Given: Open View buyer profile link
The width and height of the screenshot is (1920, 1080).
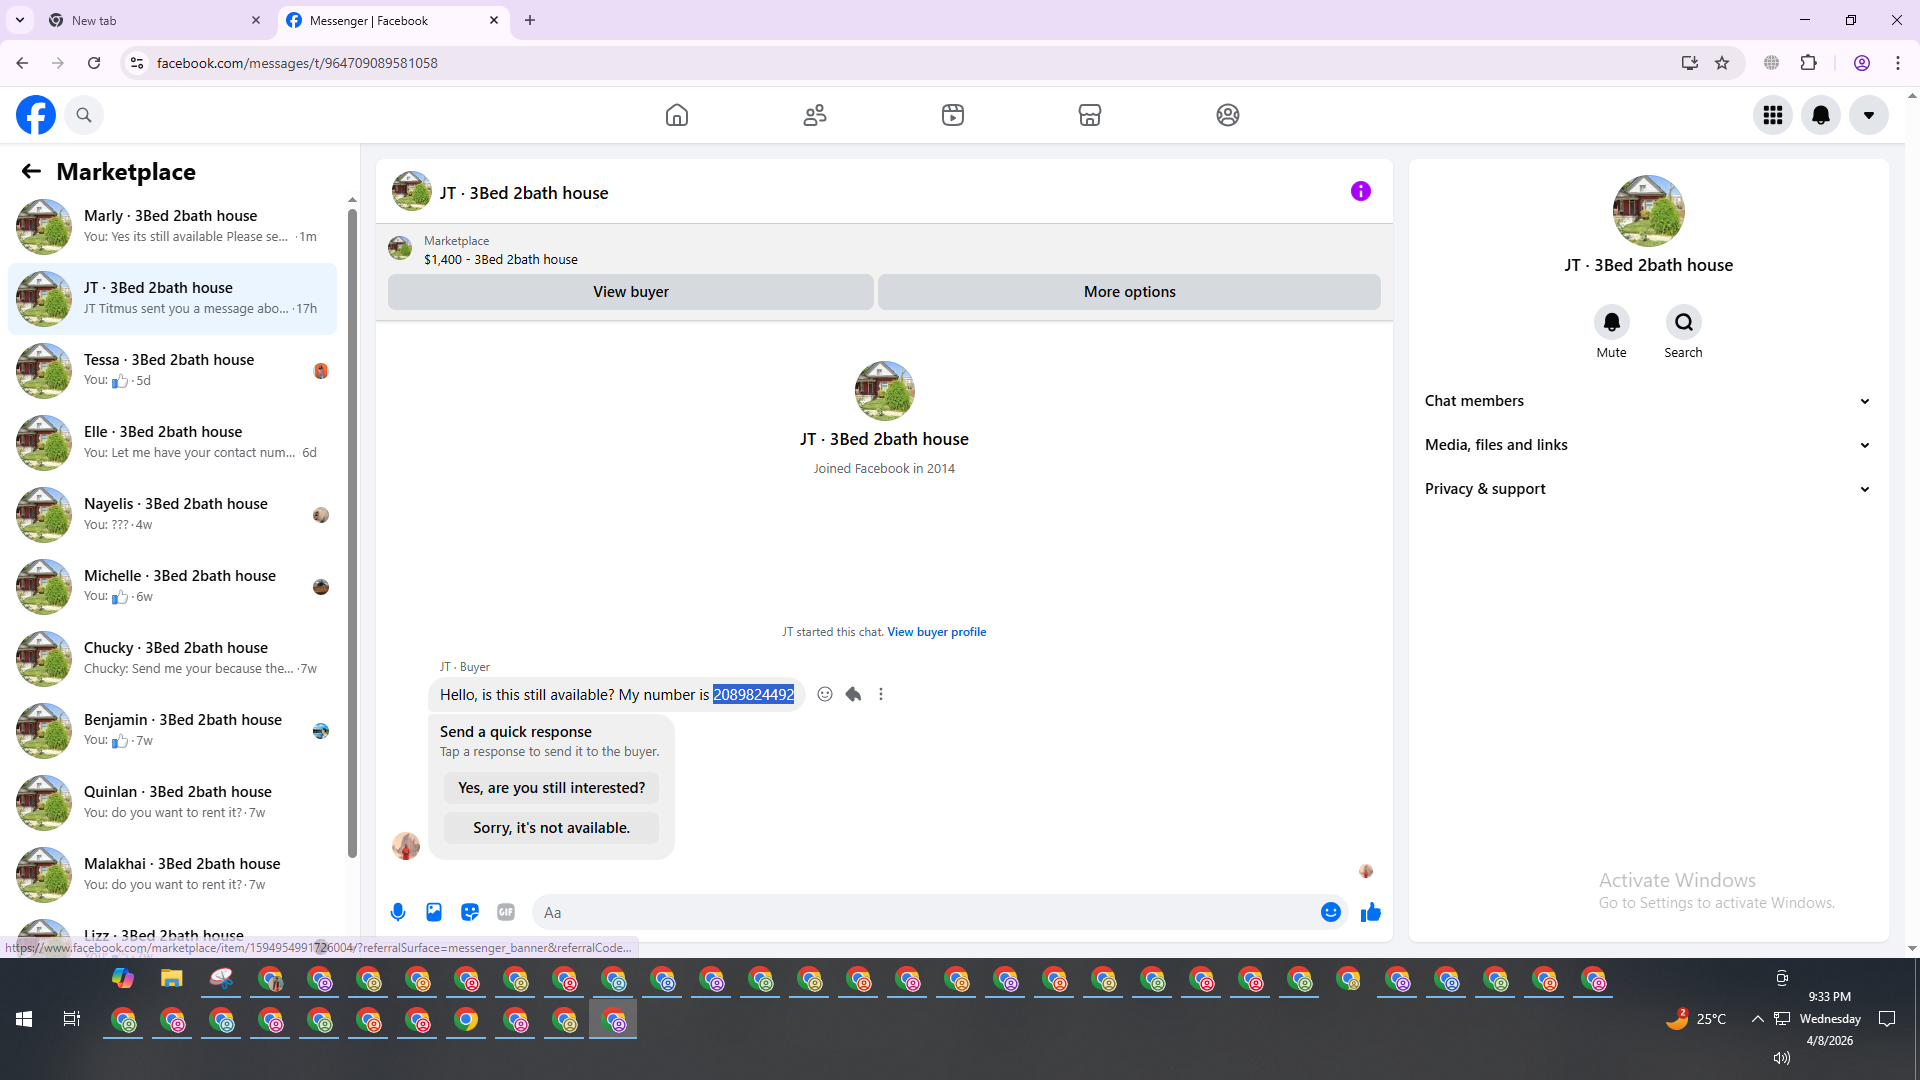Looking at the screenshot, I should (x=936, y=632).
